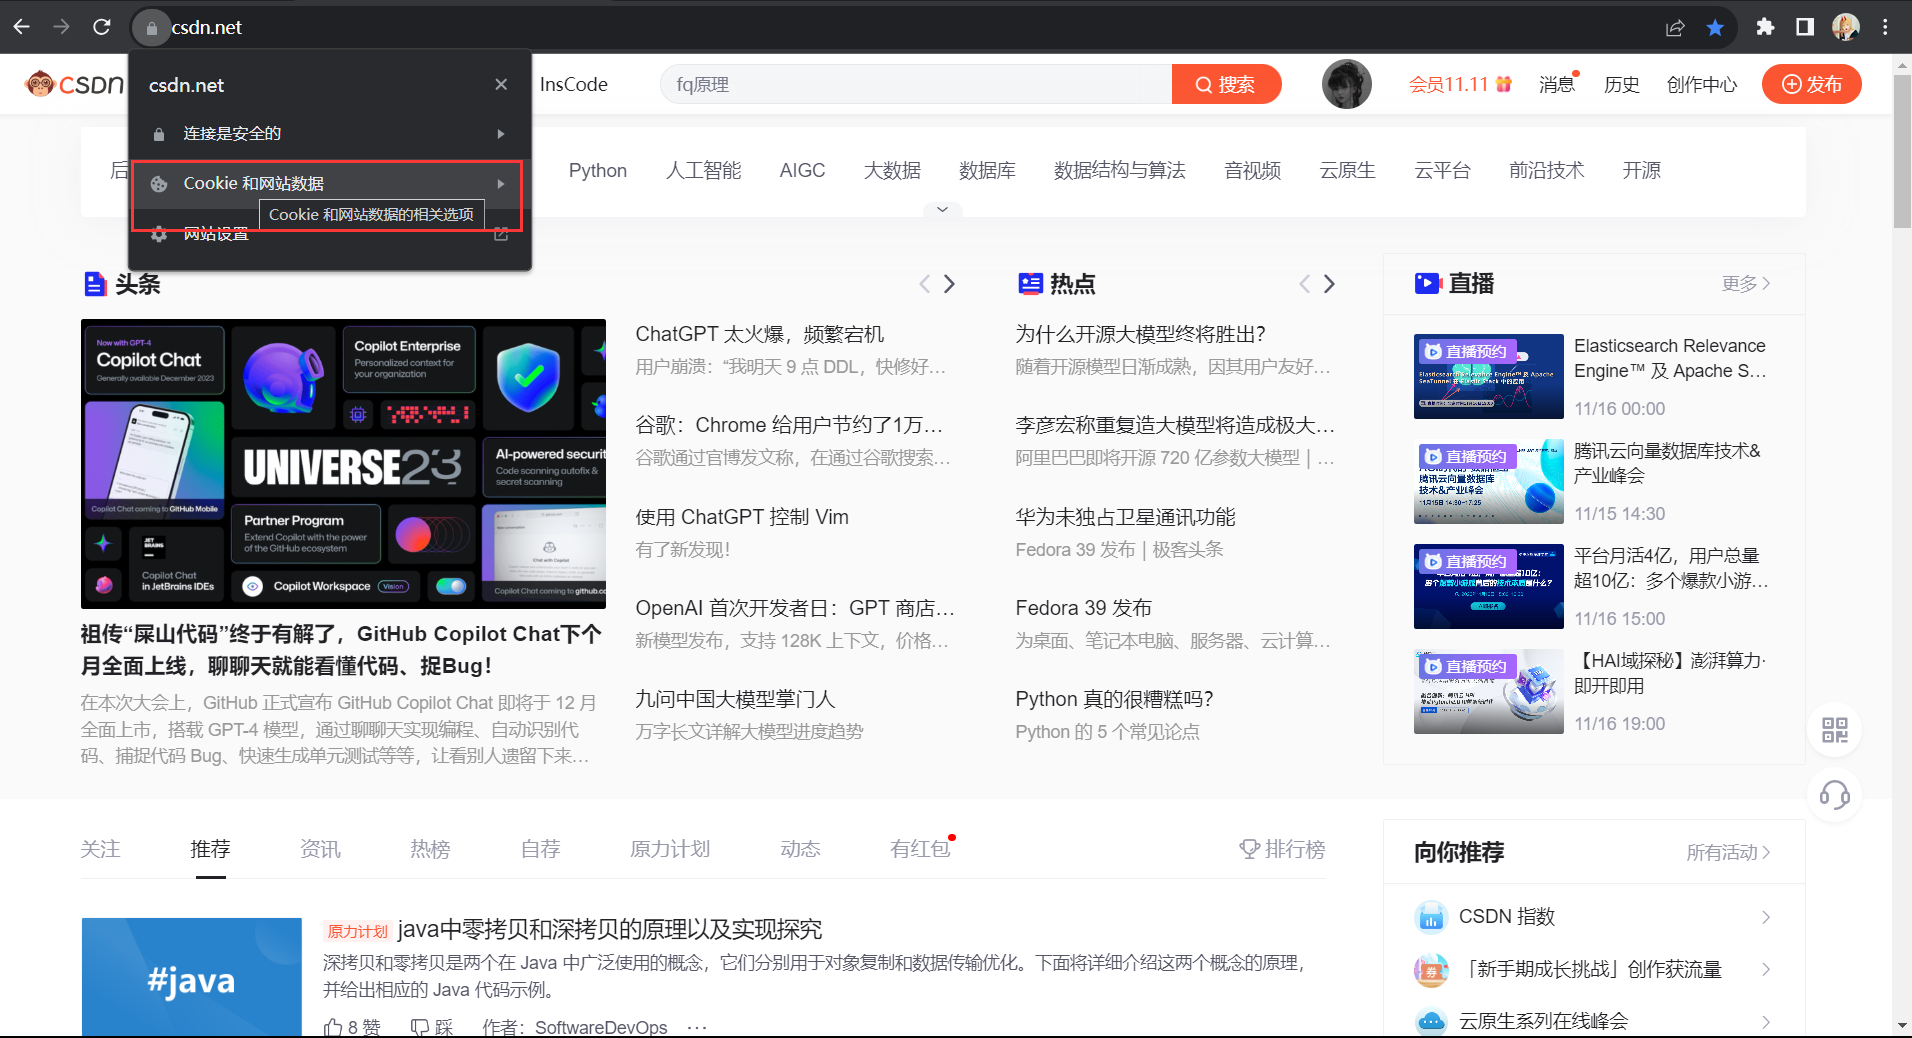Screen dimensions: 1912x1038
Task: Click the 热点 next arrow
Action: [1329, 284]
